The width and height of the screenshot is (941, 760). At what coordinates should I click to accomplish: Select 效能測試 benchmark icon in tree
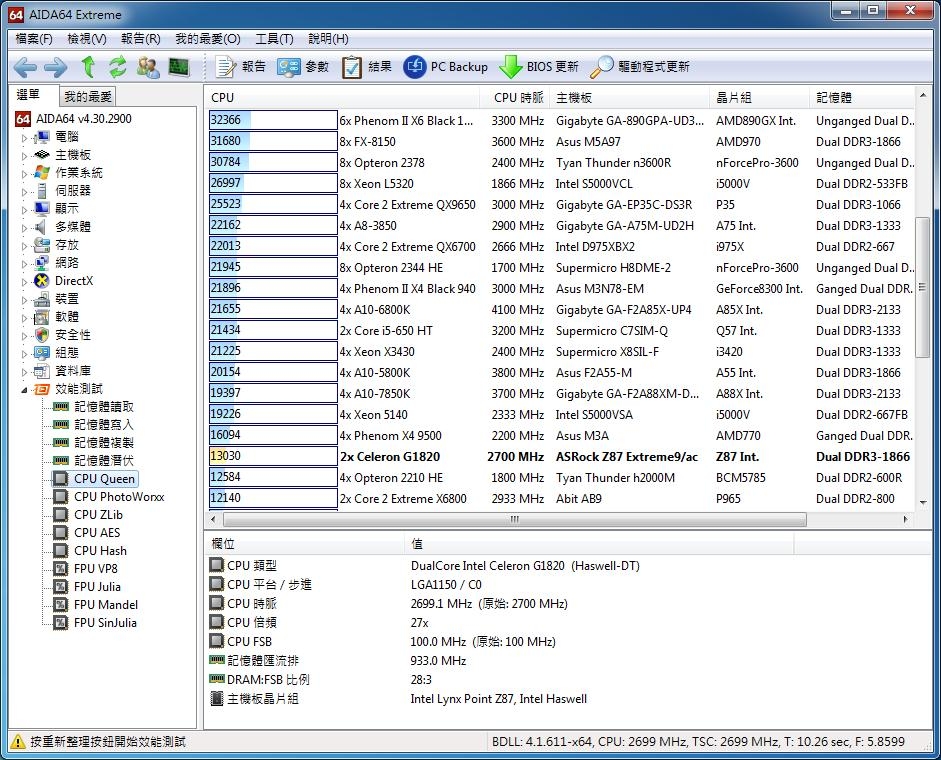(x=41, y=389)
